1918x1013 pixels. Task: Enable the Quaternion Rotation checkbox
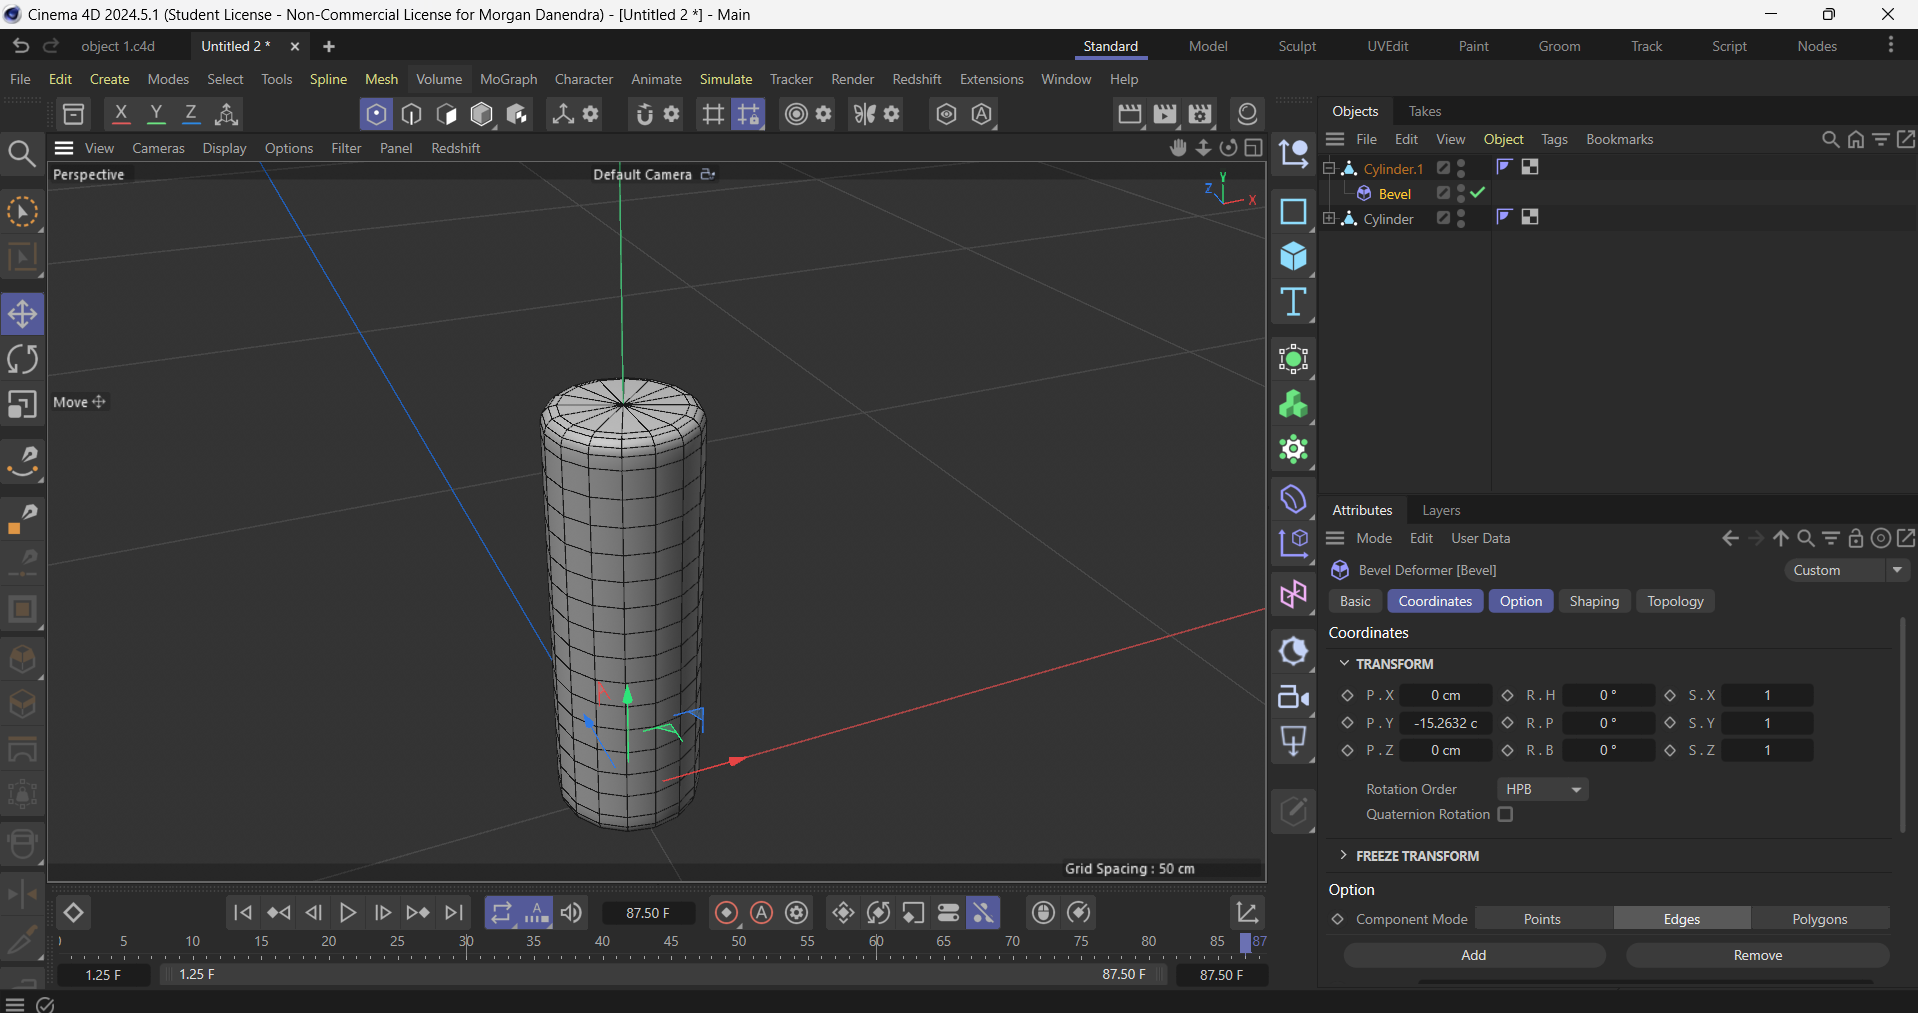click(1505, 814)
